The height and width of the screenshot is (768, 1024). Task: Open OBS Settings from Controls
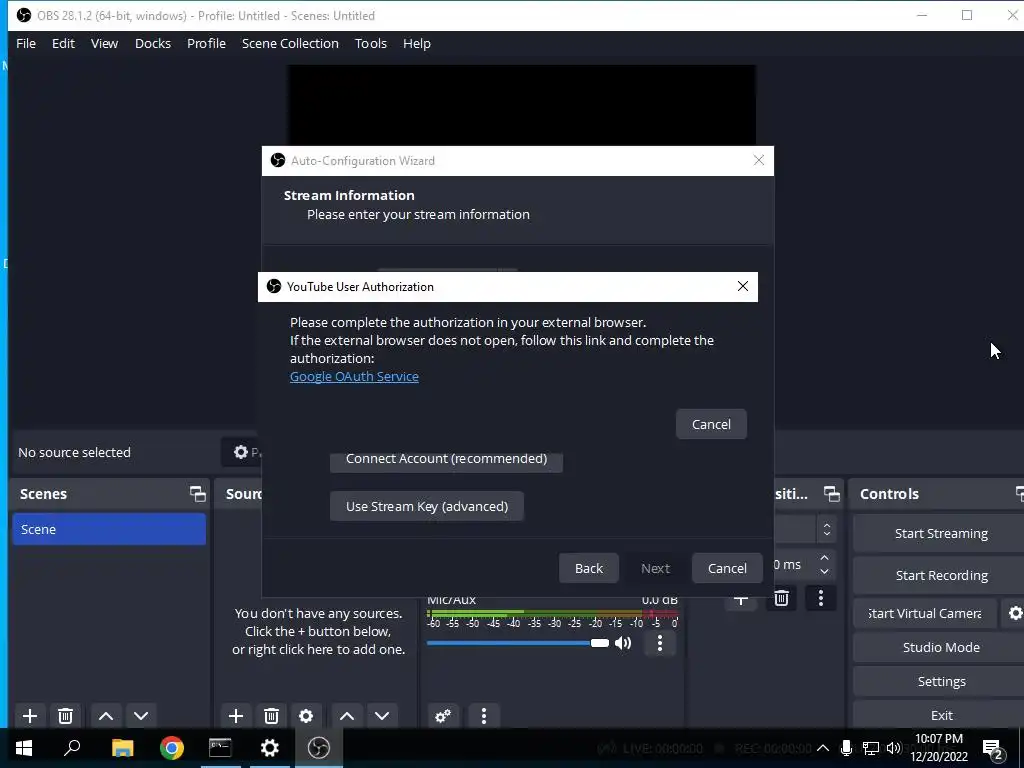[940, 681]
